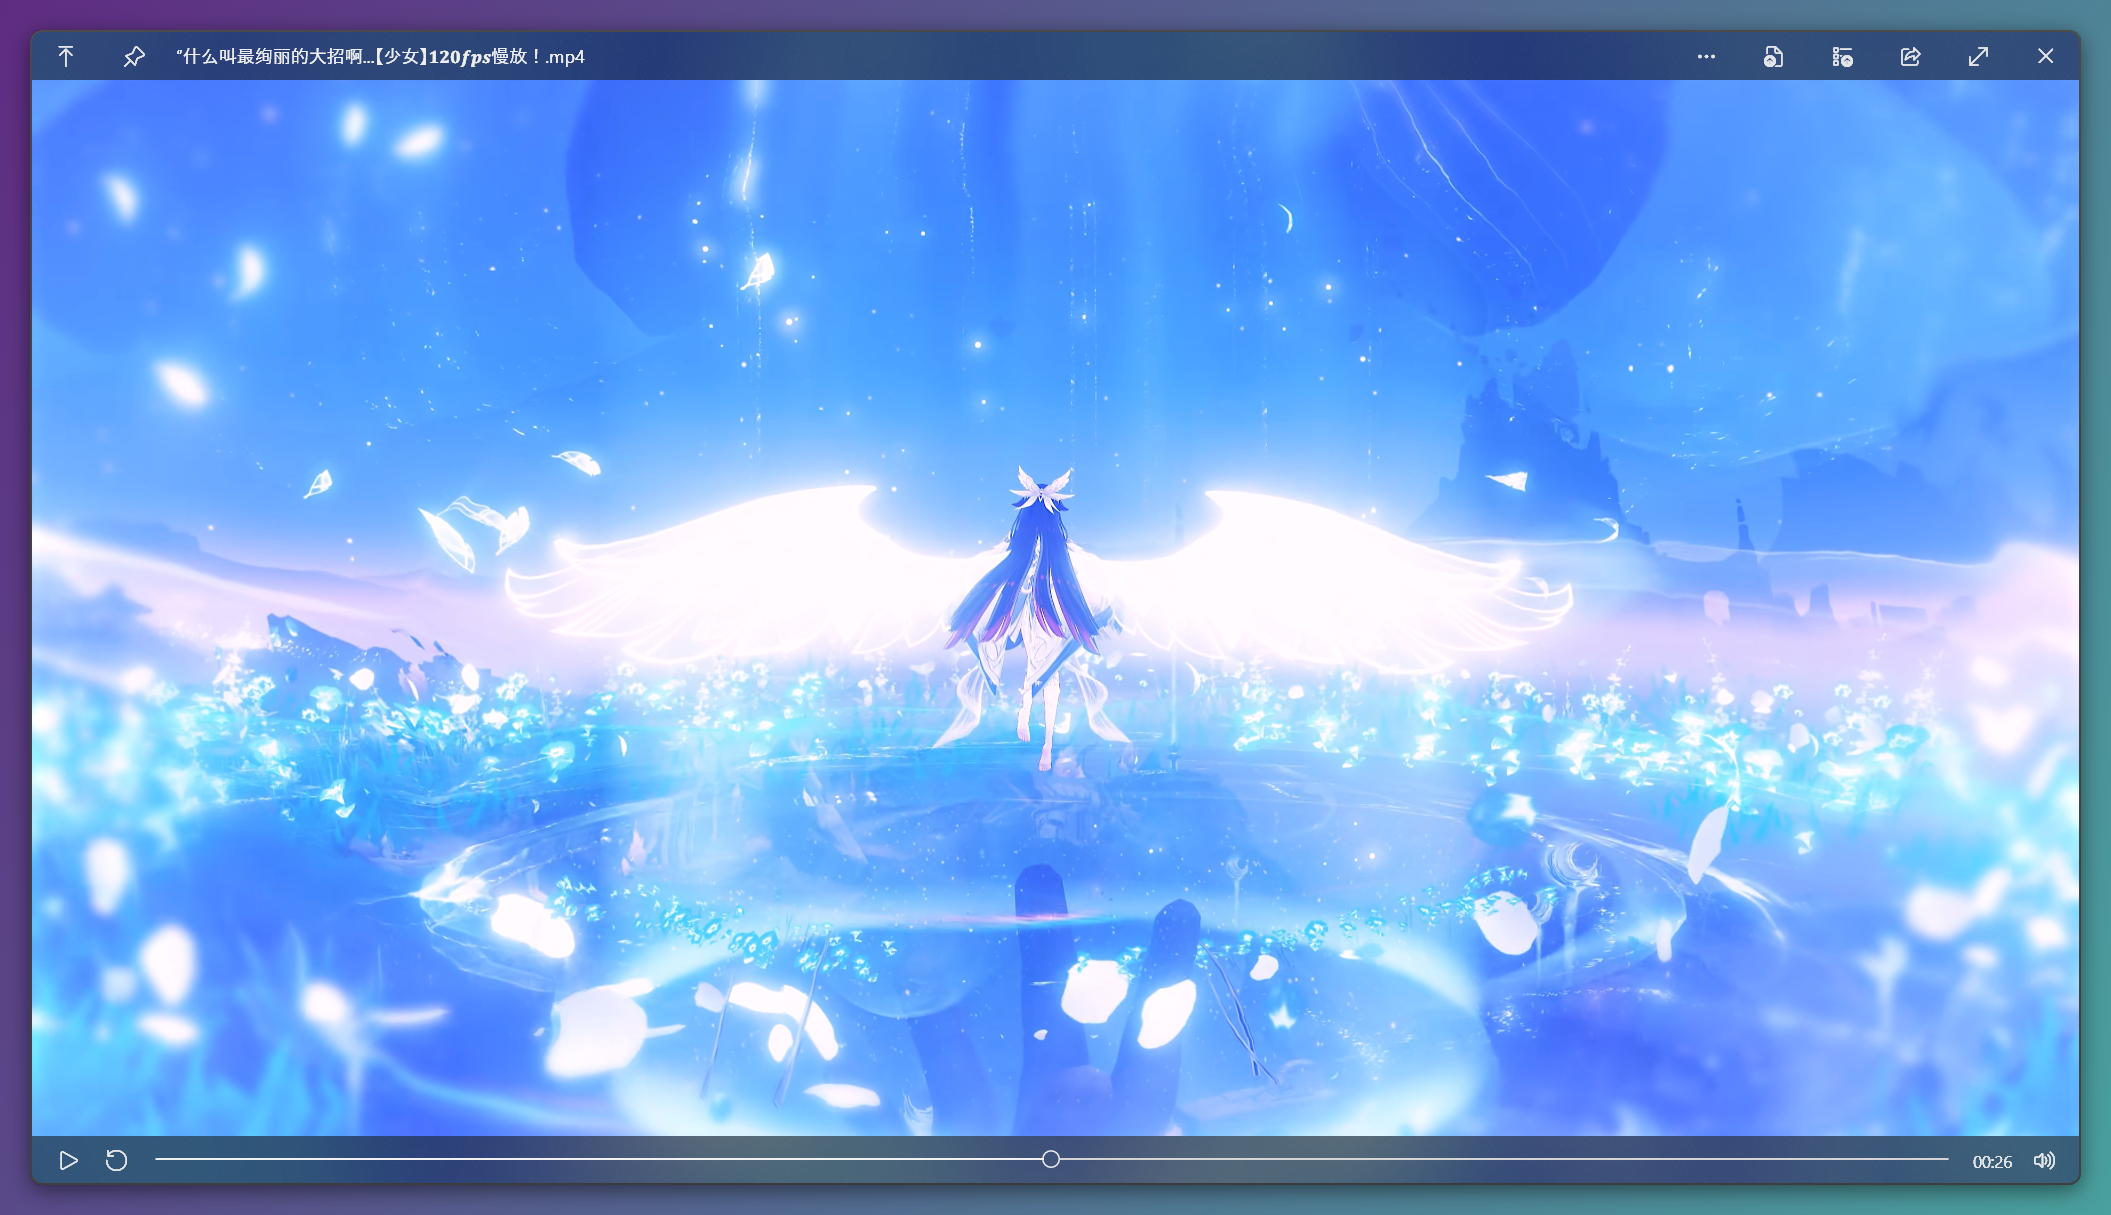Share the video with share icon

tap(1910, 57)
